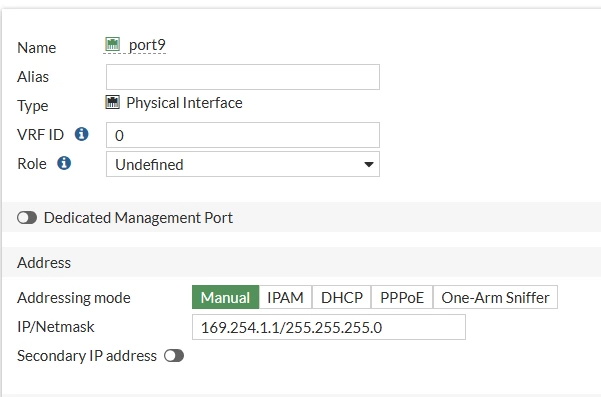601x397 pixels.
Task: Focus the VRF ID field containing 0
Action: (x=243, y=135)
